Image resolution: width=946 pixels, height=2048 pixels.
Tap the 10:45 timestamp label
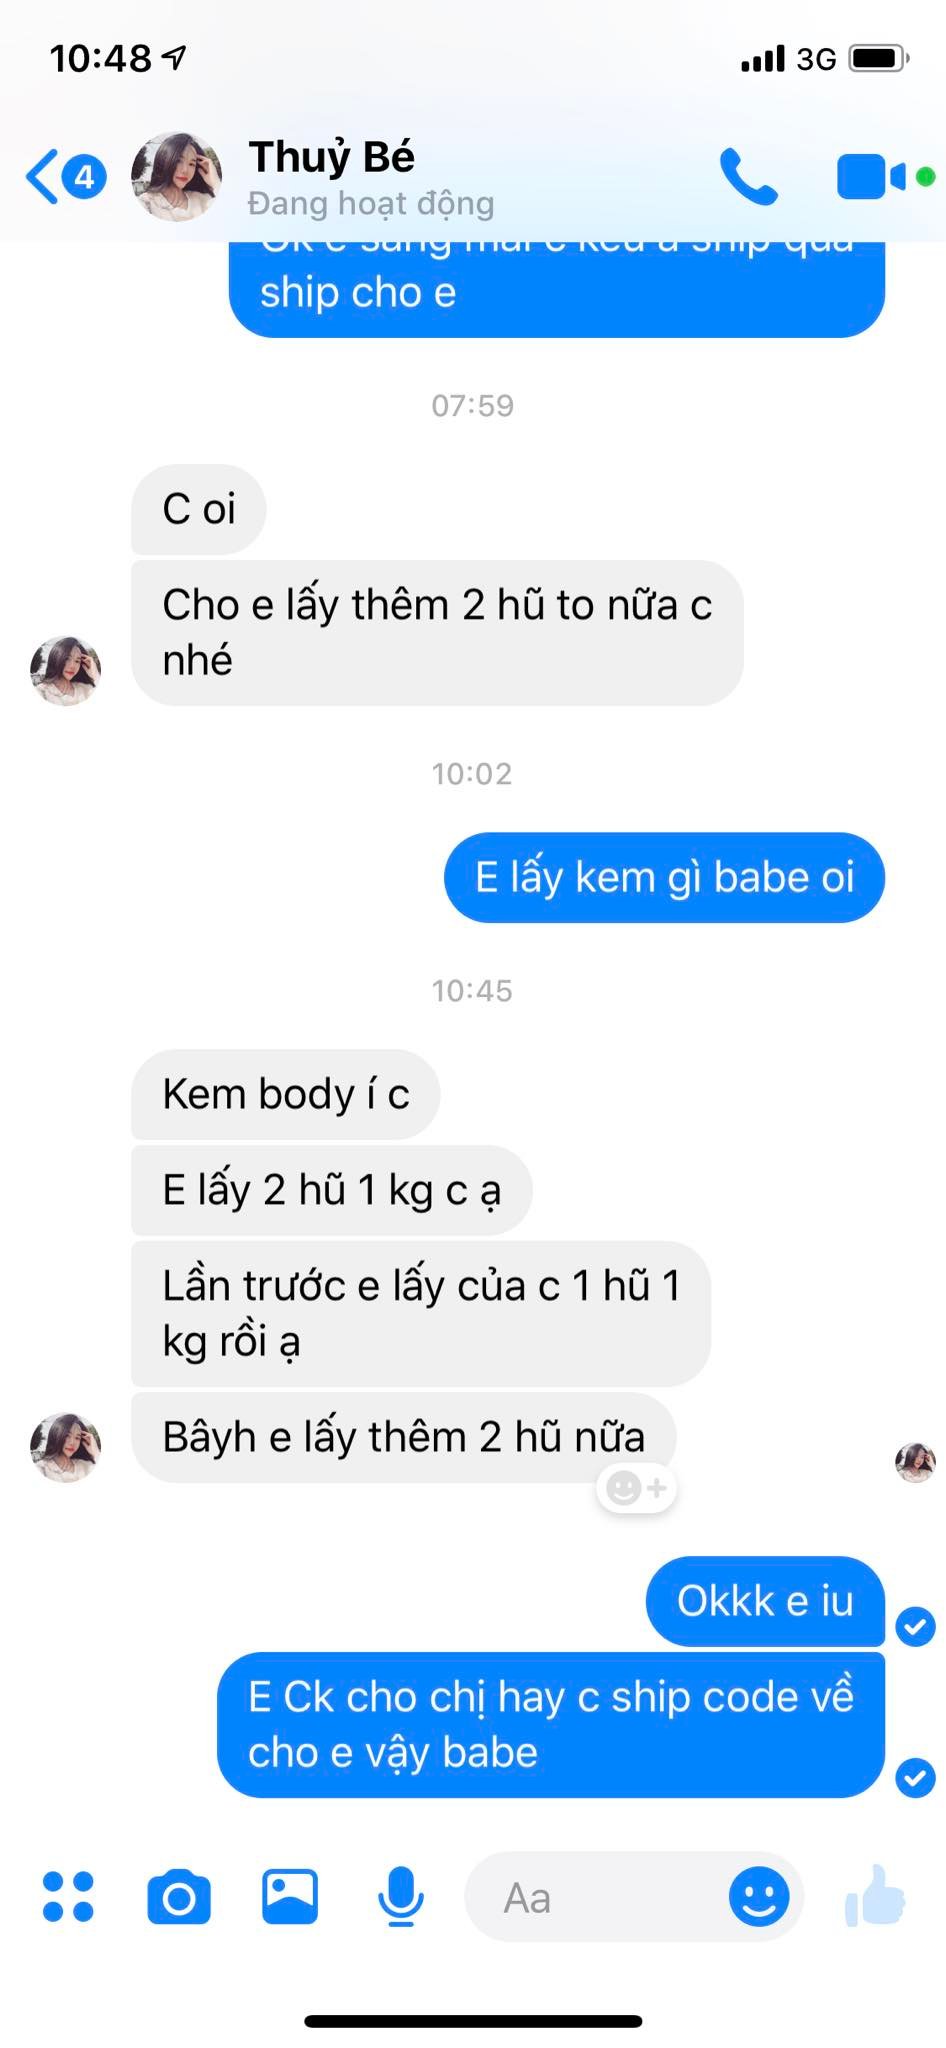[x=472, y=991]
